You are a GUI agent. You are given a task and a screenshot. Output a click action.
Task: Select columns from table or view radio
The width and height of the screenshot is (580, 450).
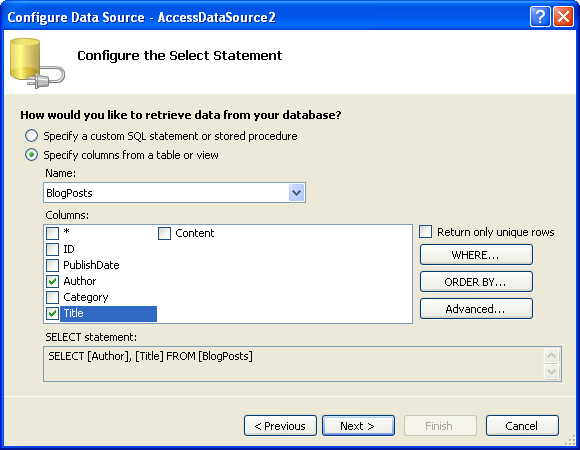point(31,155)
